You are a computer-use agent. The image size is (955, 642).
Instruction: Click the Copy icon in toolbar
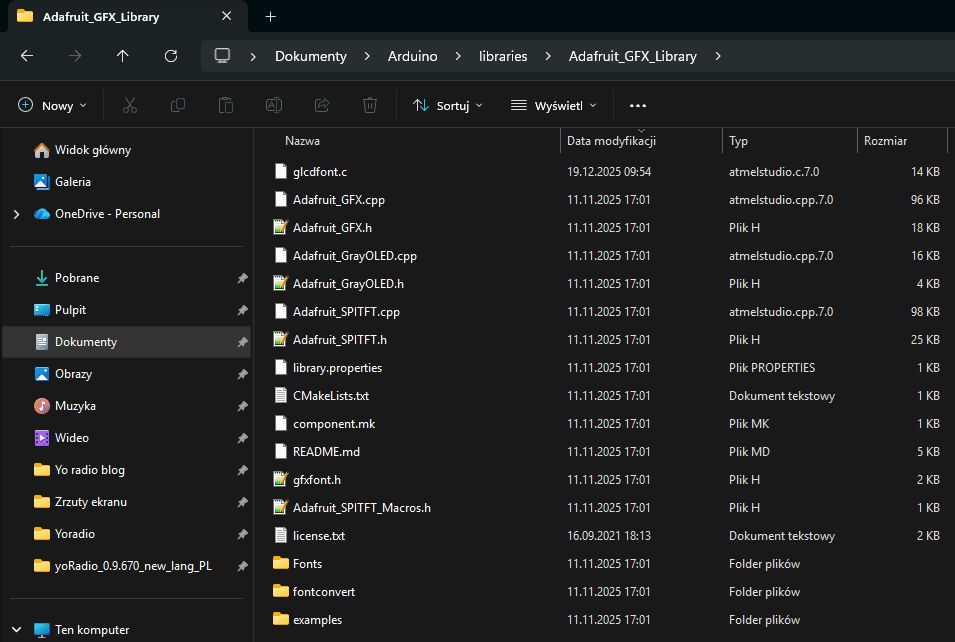(178, 105)
